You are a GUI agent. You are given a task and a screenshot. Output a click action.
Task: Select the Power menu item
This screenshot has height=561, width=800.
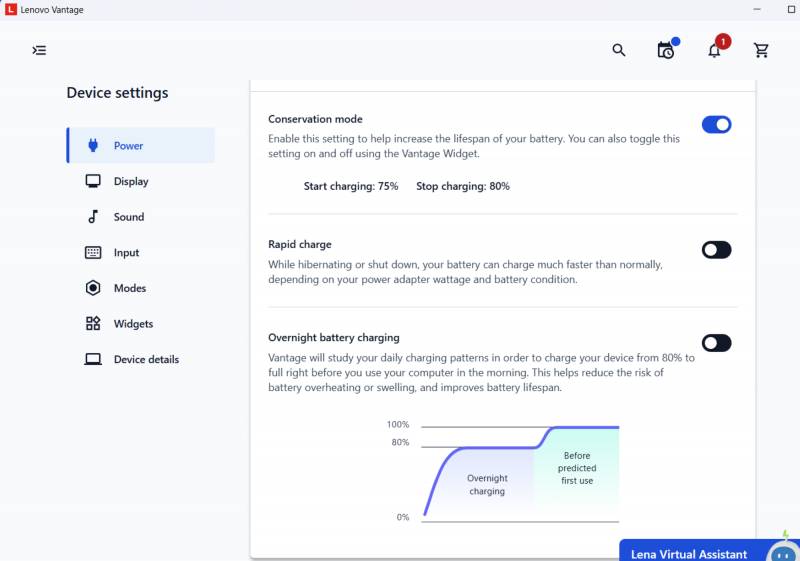coord(141,145)
